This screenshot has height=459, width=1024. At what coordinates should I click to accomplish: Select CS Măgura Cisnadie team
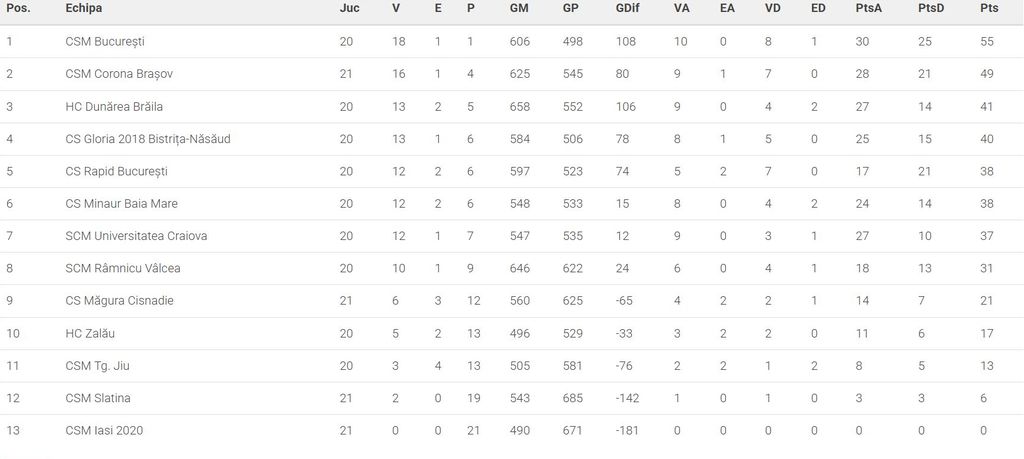[122, 301]
